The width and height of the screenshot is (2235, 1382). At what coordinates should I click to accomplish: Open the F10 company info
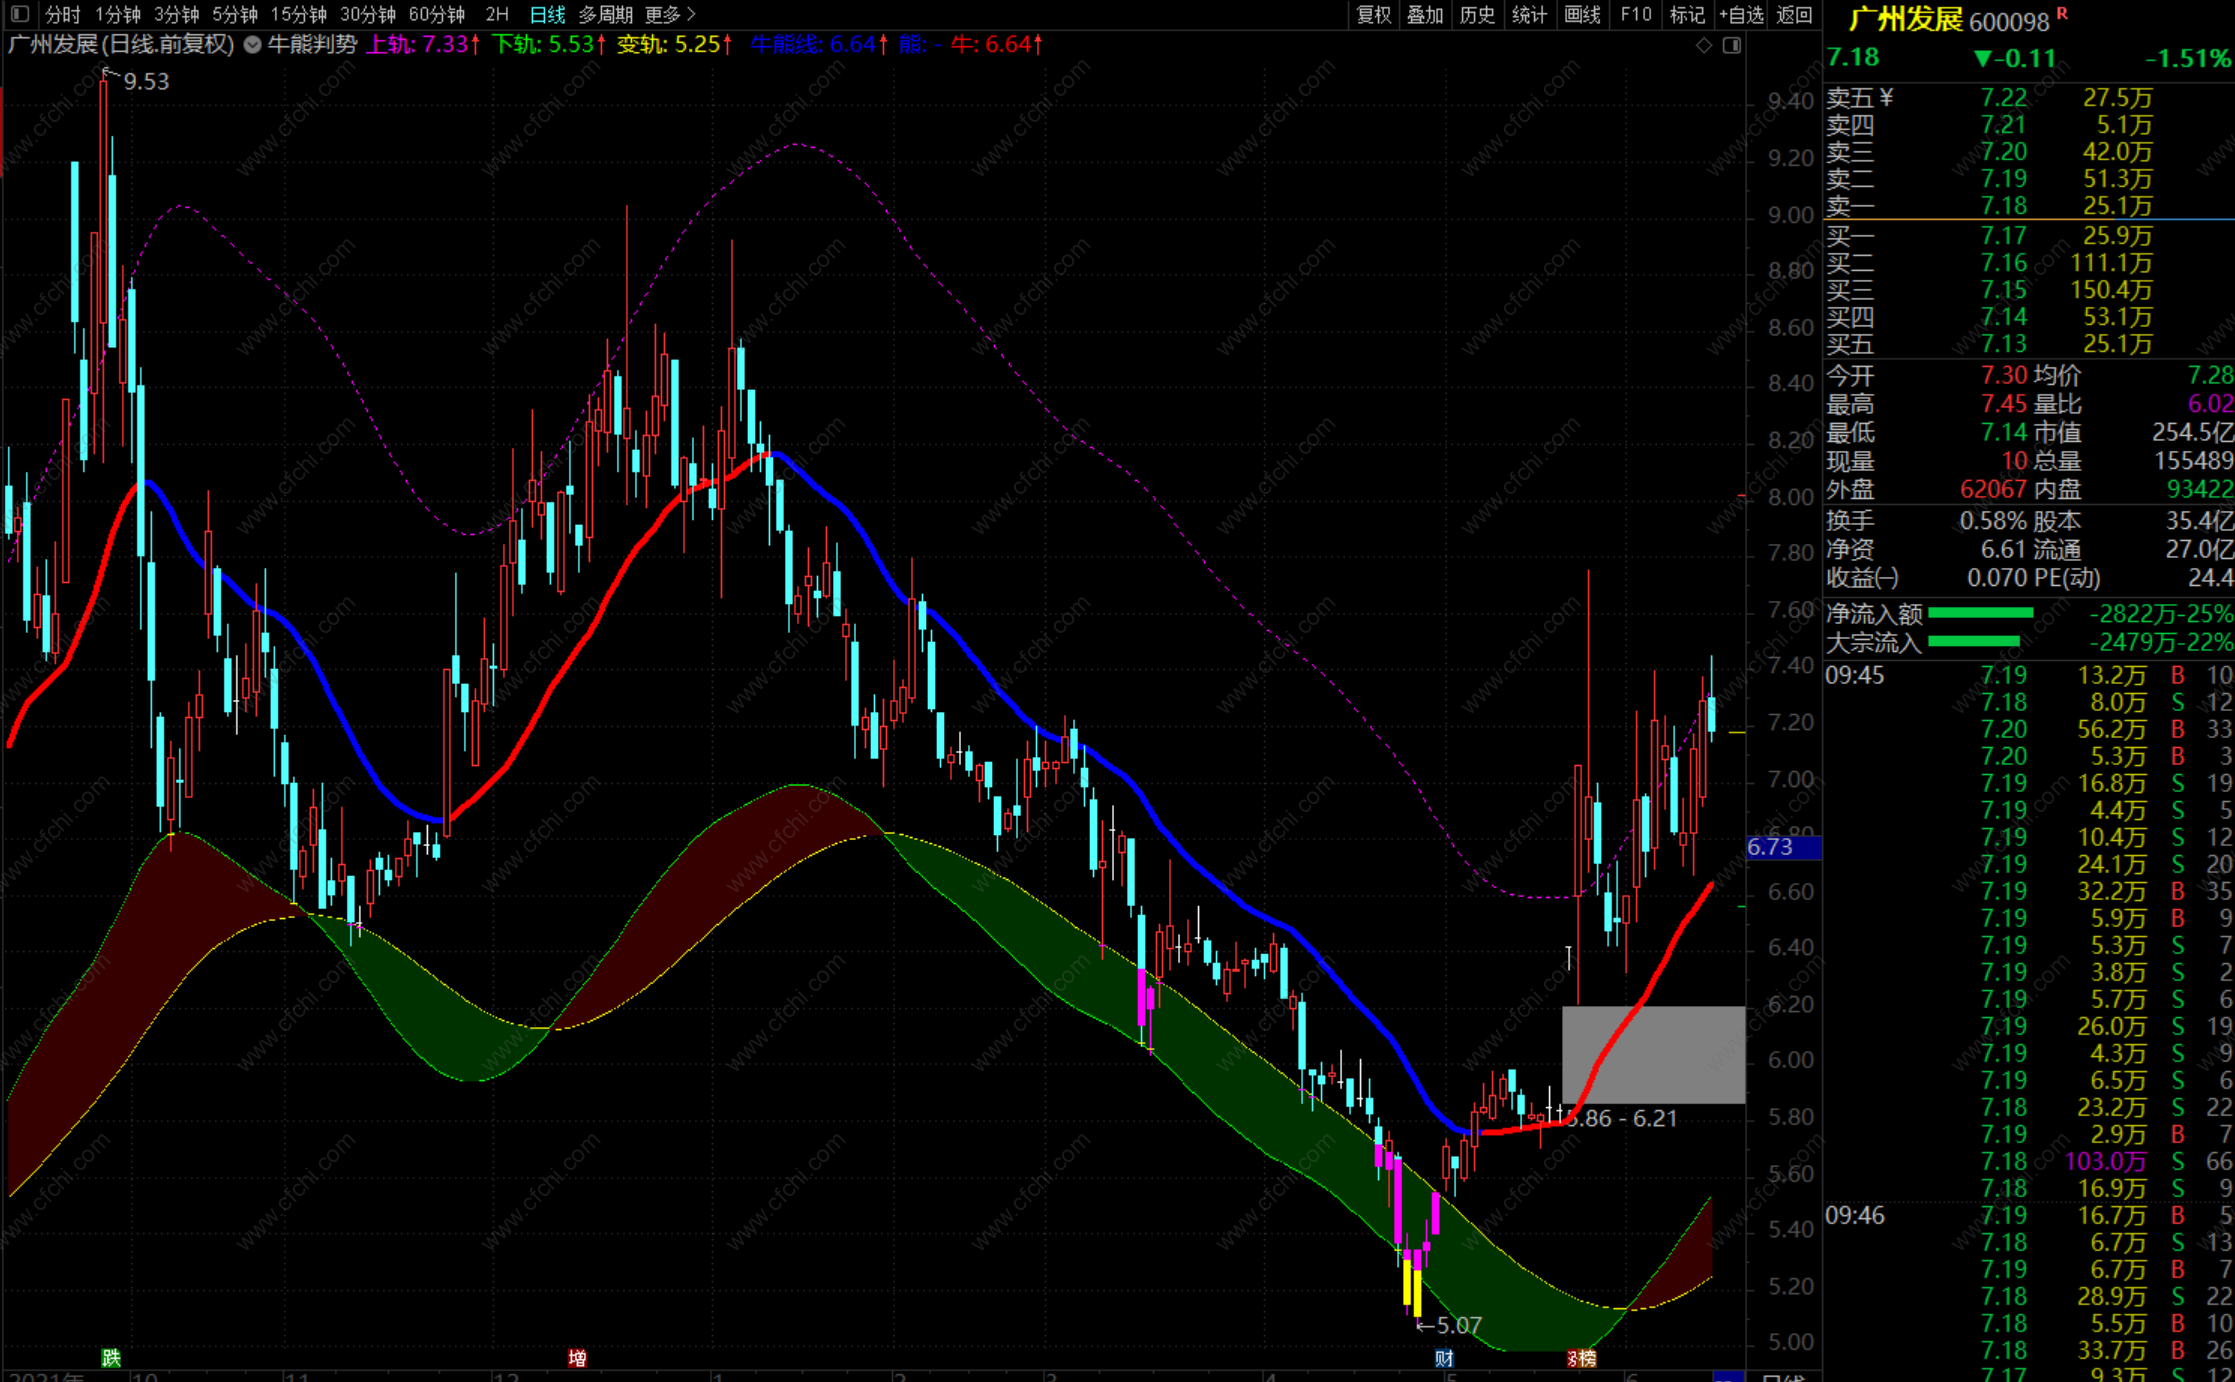[x=1636, y=14]
